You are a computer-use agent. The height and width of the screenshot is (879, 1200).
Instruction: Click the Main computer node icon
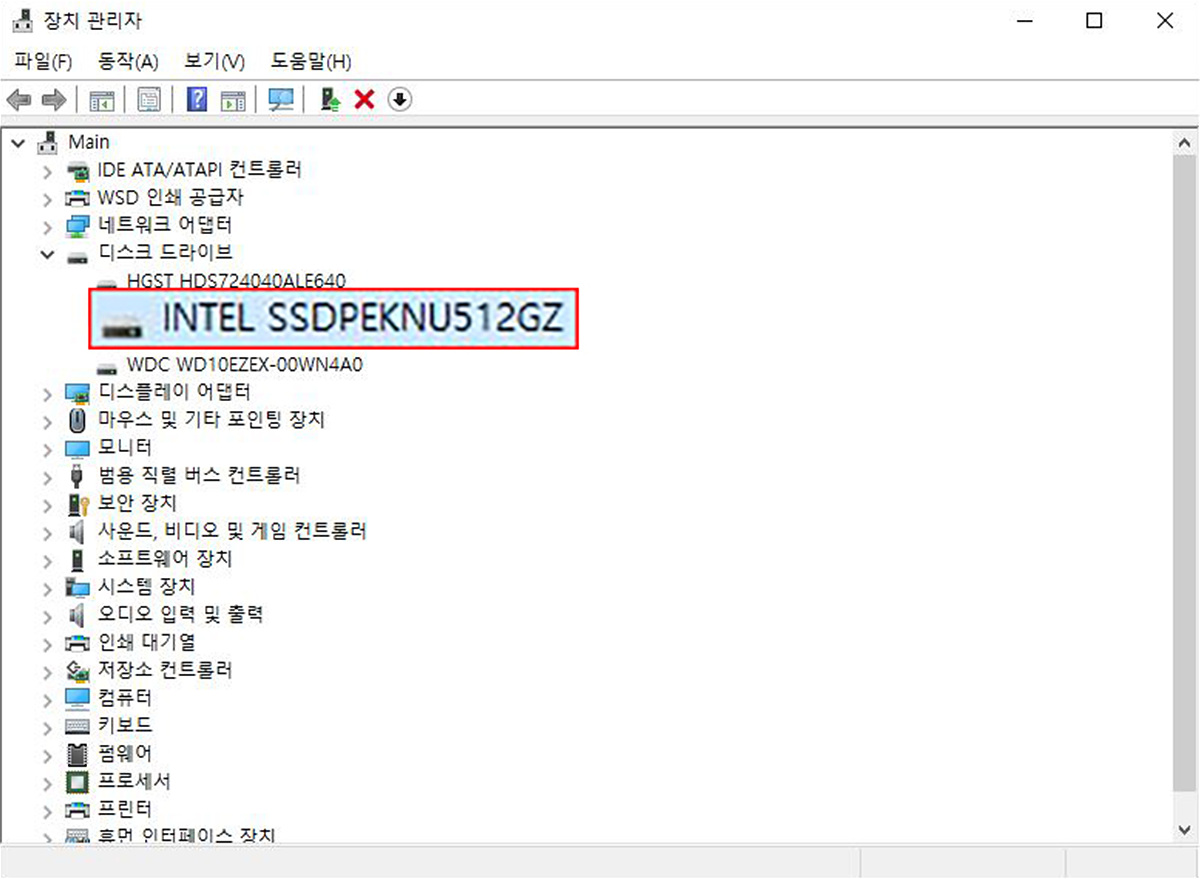(x=48, y=142)
